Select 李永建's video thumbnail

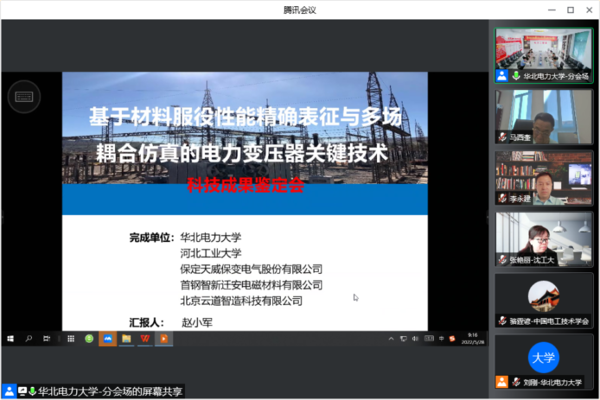[543, 178]
